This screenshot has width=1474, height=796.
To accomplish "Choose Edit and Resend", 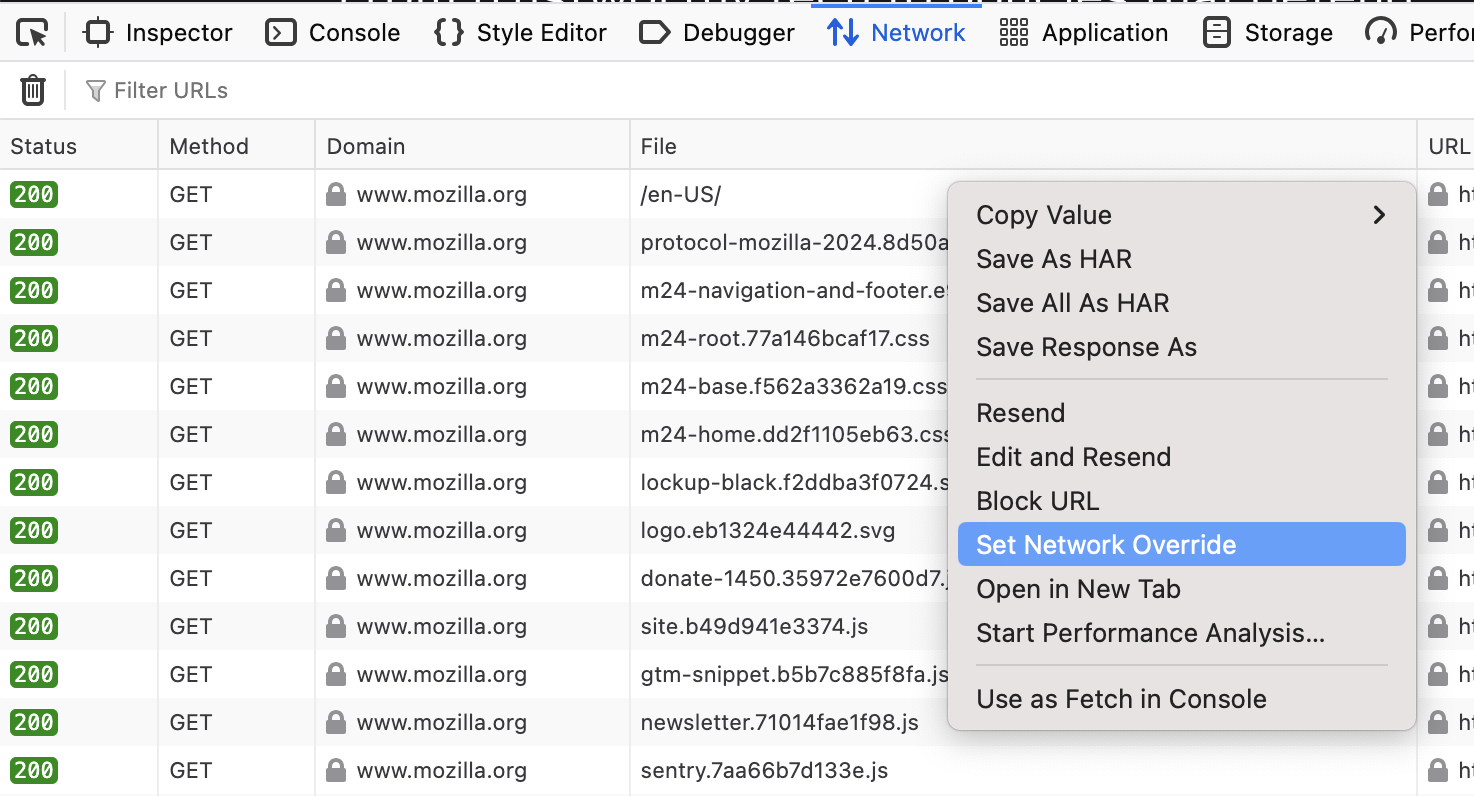I will 1073,457.
